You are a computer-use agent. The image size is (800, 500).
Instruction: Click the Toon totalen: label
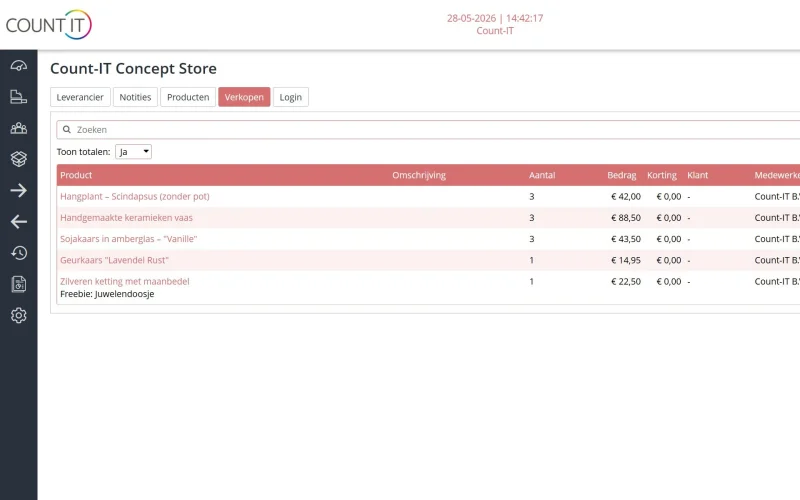[x=83, y=152]
